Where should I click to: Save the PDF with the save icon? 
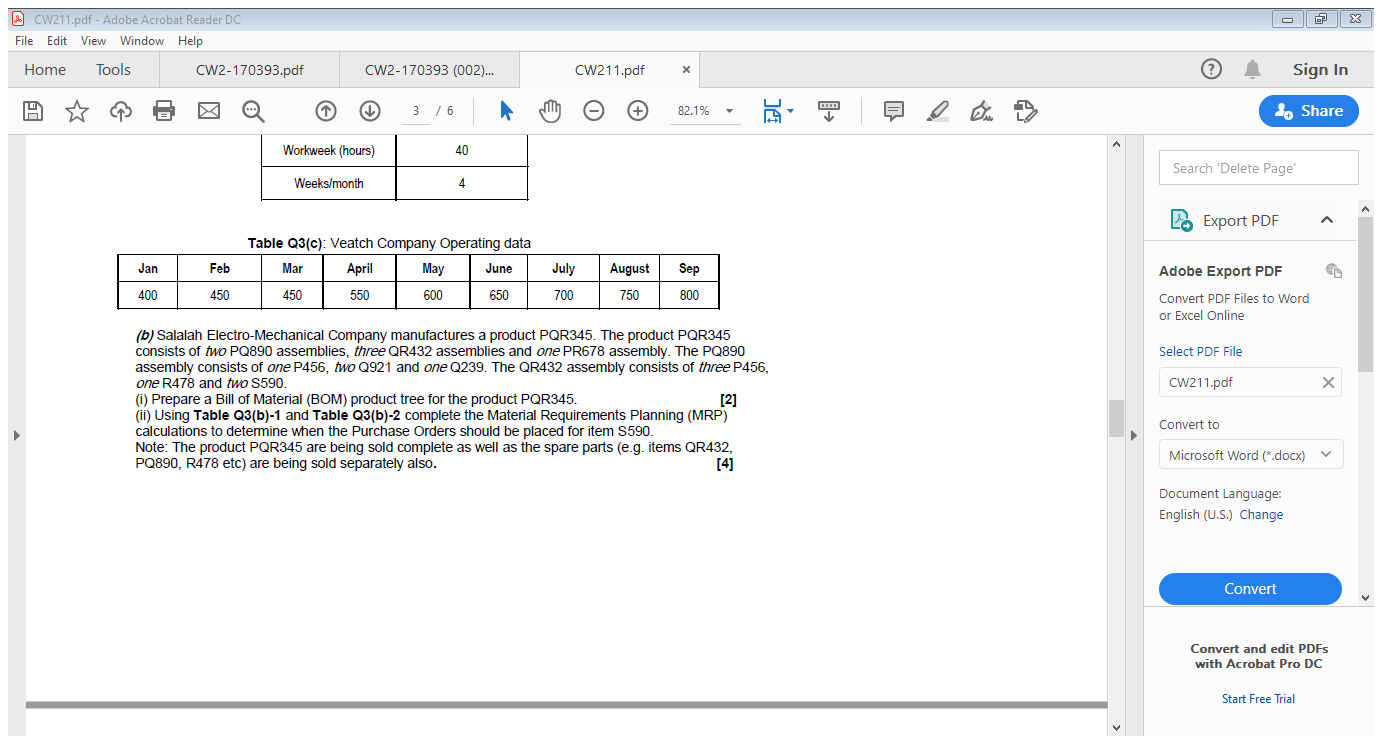click(33, 111)
